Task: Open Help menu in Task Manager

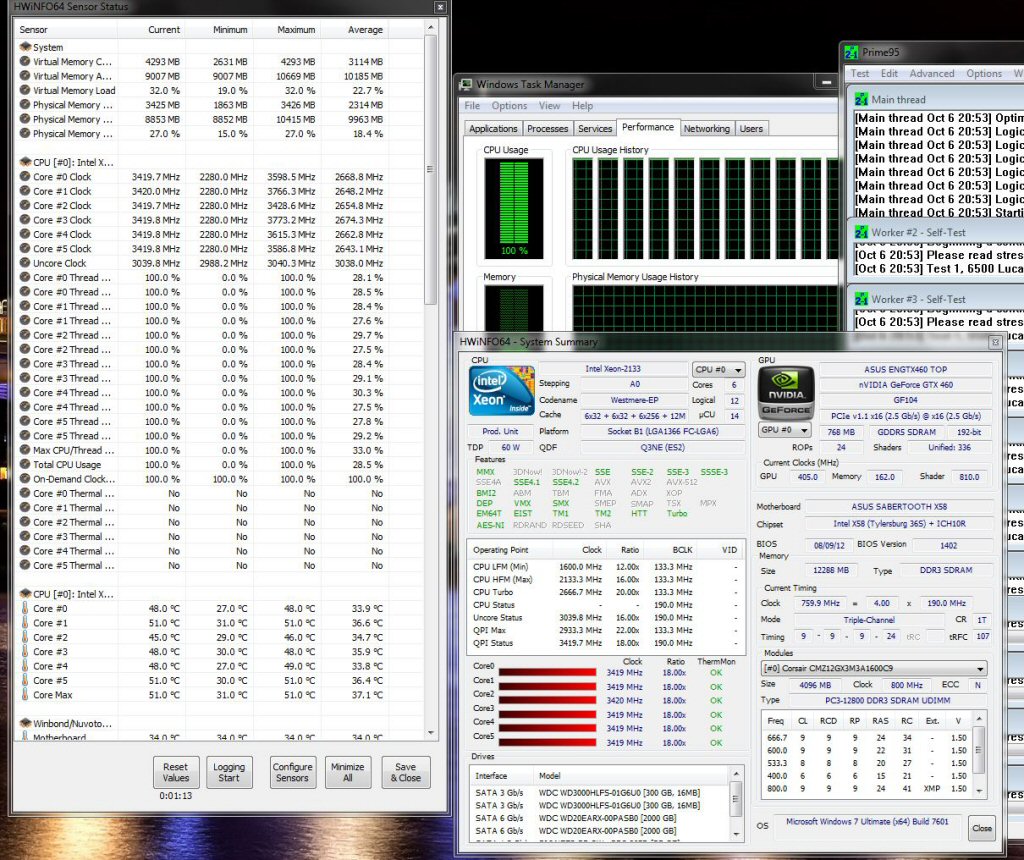Action: [x=583, y=106]
